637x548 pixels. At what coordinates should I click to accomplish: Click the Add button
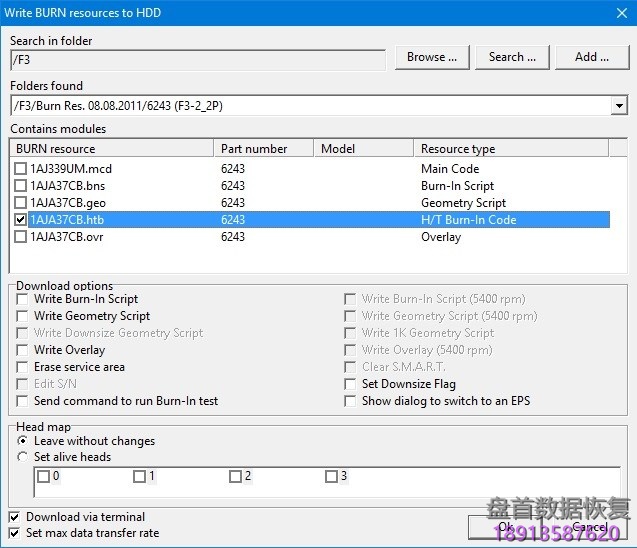pos(591,58)
